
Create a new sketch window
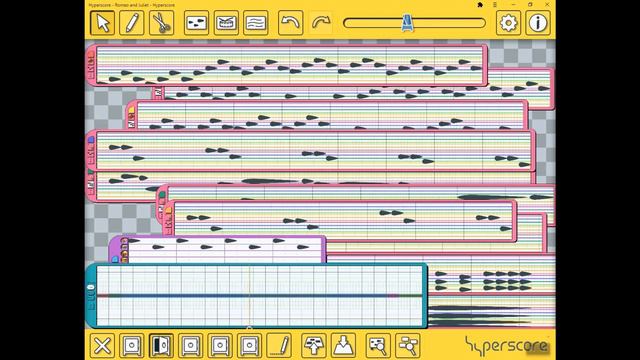pyautogui.click(x=256, y=23)
